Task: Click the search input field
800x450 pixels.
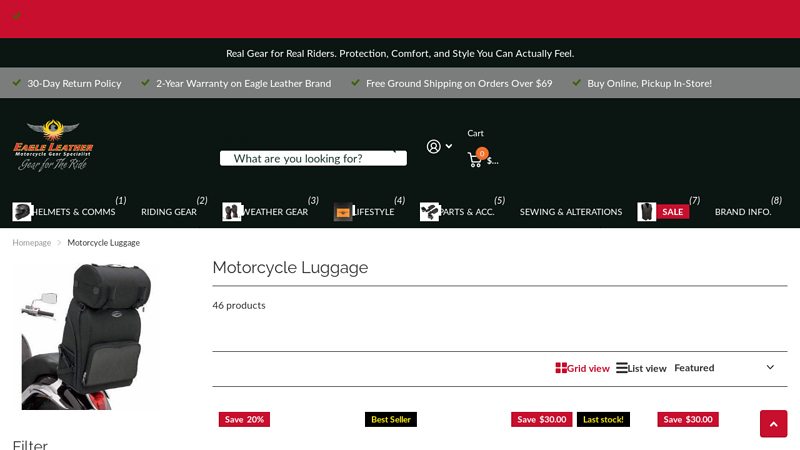Action: [312, 158]
